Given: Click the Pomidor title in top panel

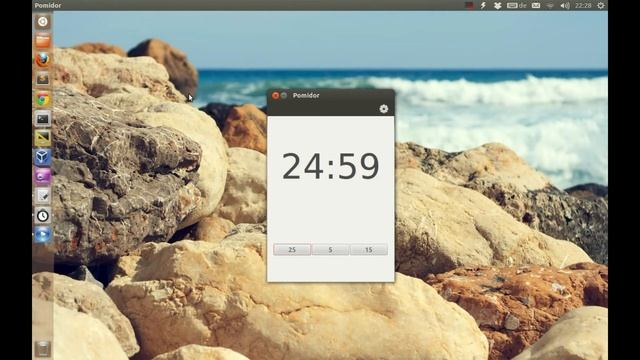Looking at the screenshot, I should click(48, 5).
